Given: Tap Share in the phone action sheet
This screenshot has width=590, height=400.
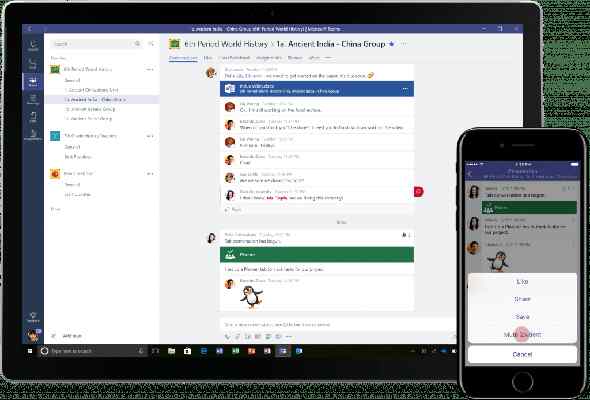Looking at the screenshot, I should pyautogui.click(x=522, y=299).
